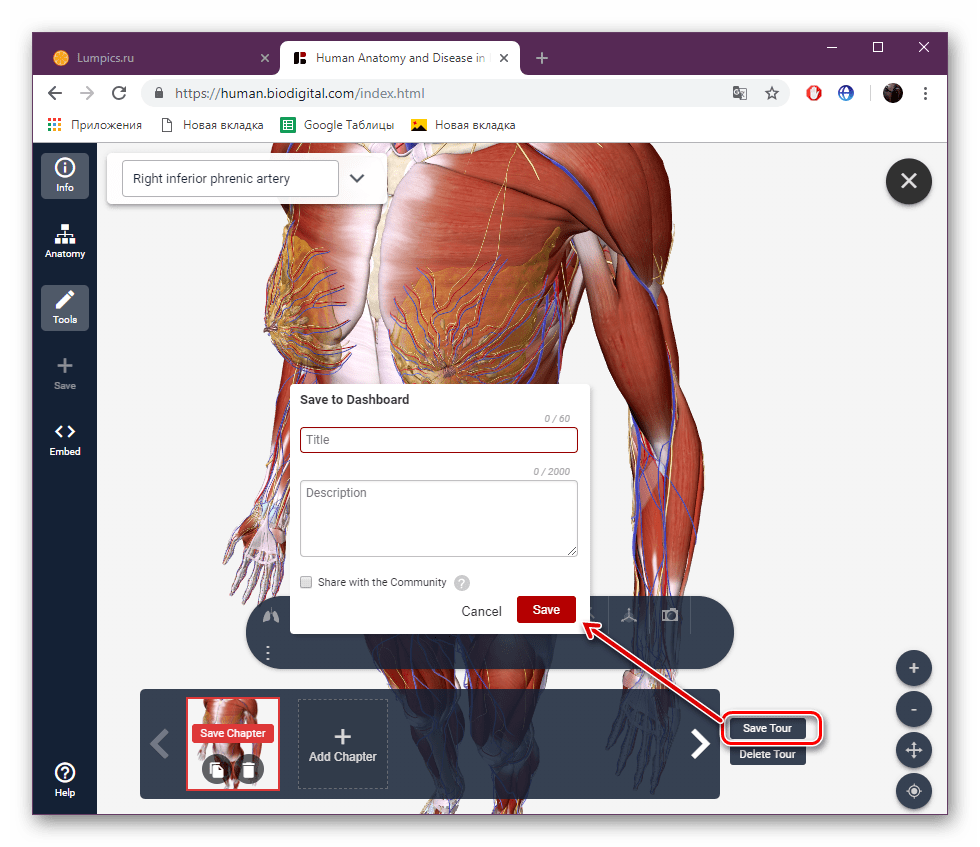This screenshot has height=847, width=980.
Task: Select the Anatomy sidebar icon
Action: tap(64, 242)
